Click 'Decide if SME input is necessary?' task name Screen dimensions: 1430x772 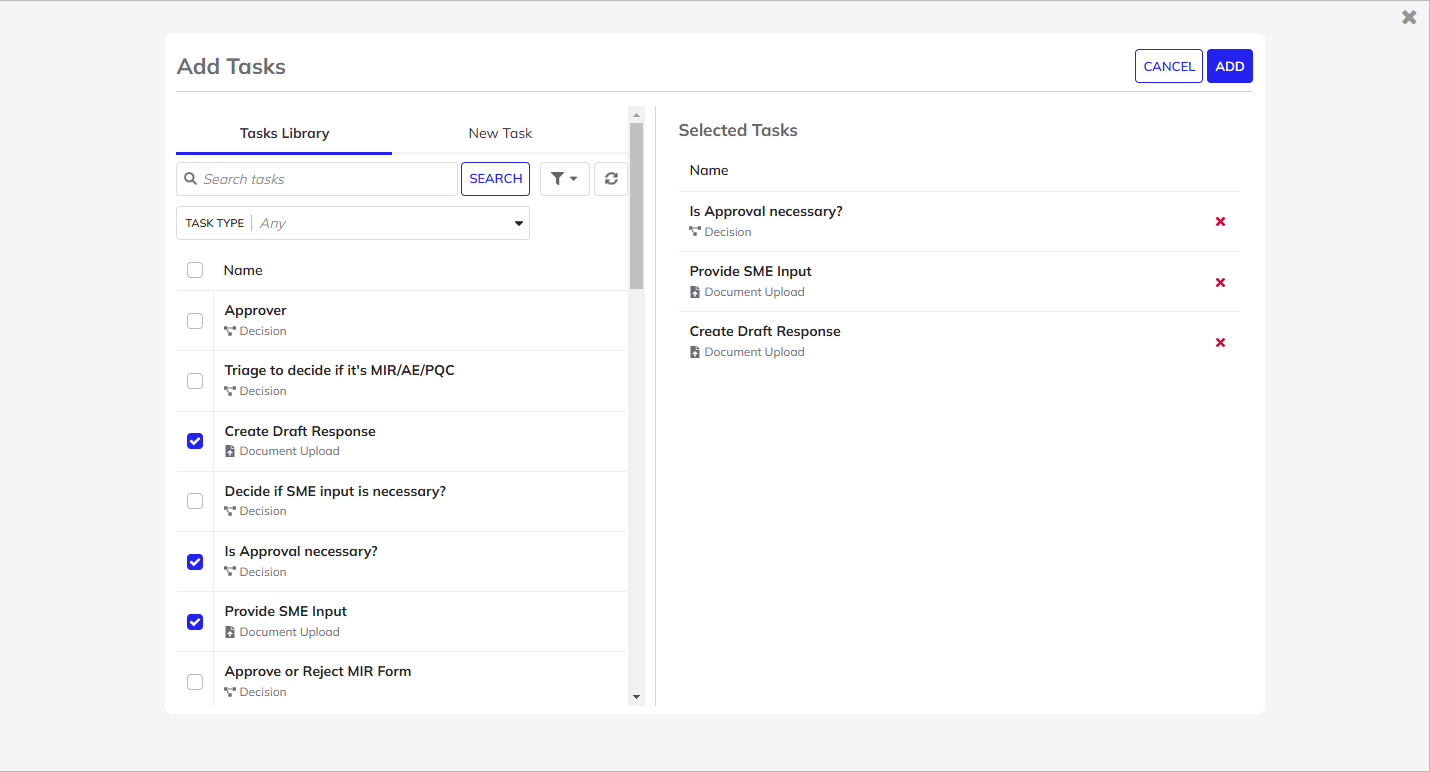[x=335, y=491]
